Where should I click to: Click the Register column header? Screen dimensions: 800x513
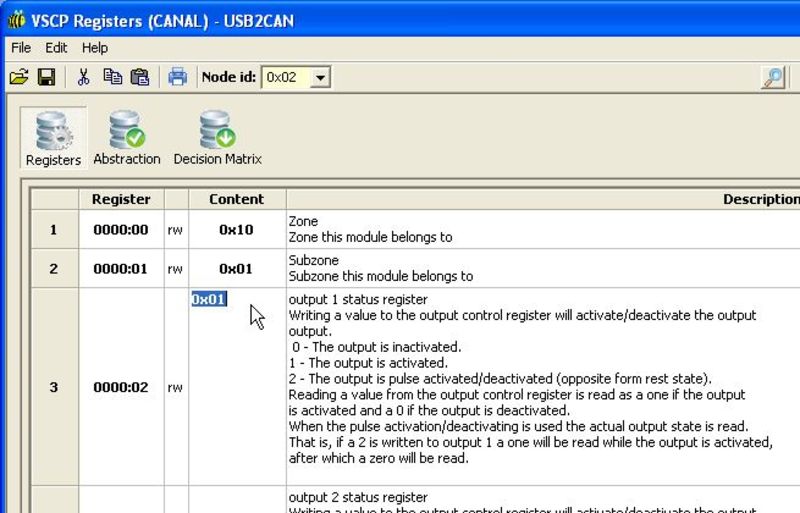tap(121, 199)
